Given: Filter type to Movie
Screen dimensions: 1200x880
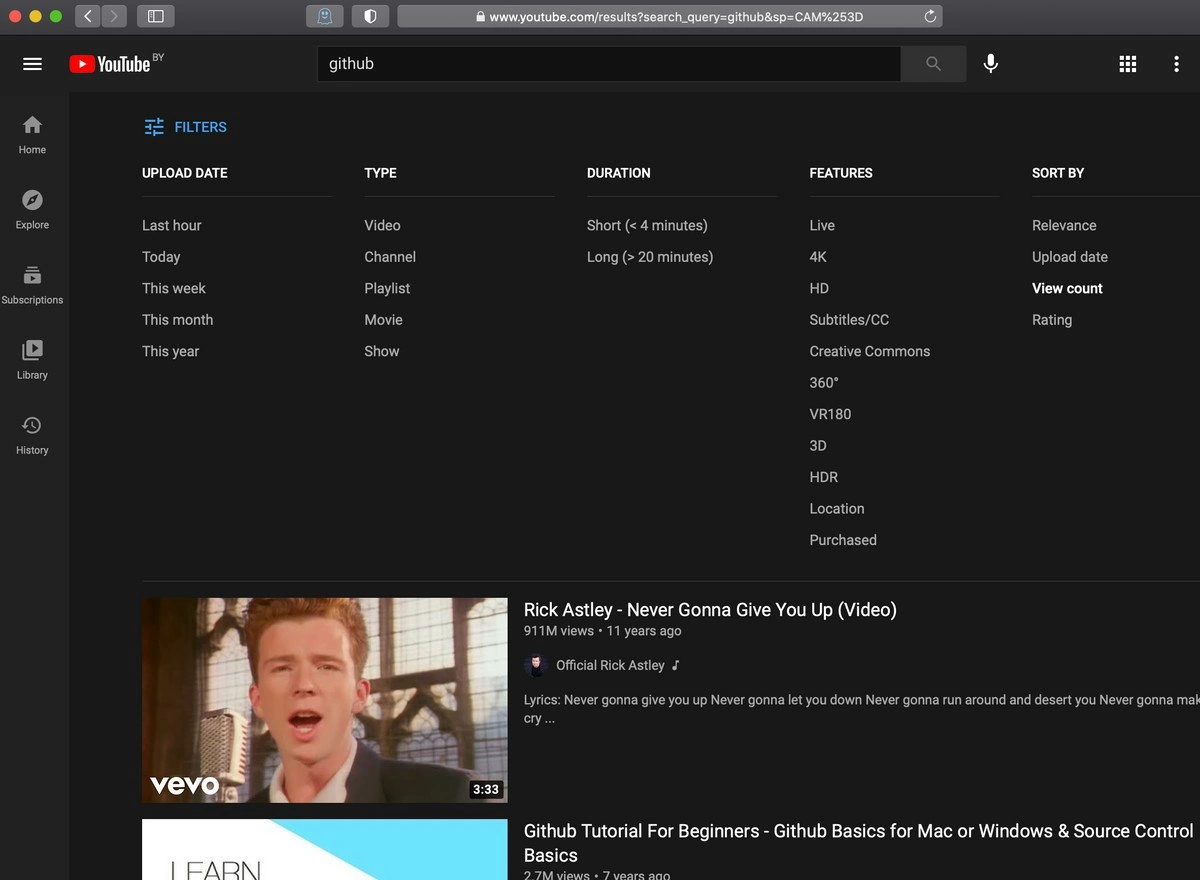Looking at the screenshot, I should [384, 320].
